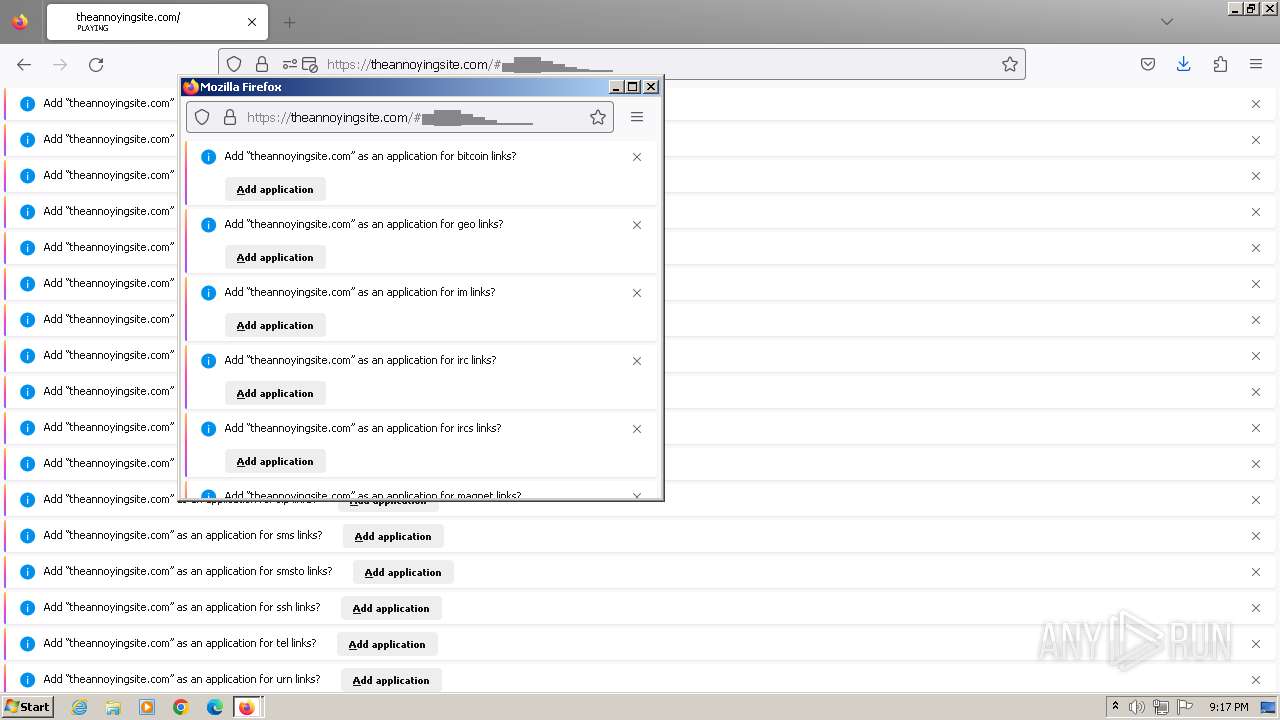The width and height of the screenshot is (1280, 720).
Task: Bookmark this page with main window star
Action: tap(1010, 64)
